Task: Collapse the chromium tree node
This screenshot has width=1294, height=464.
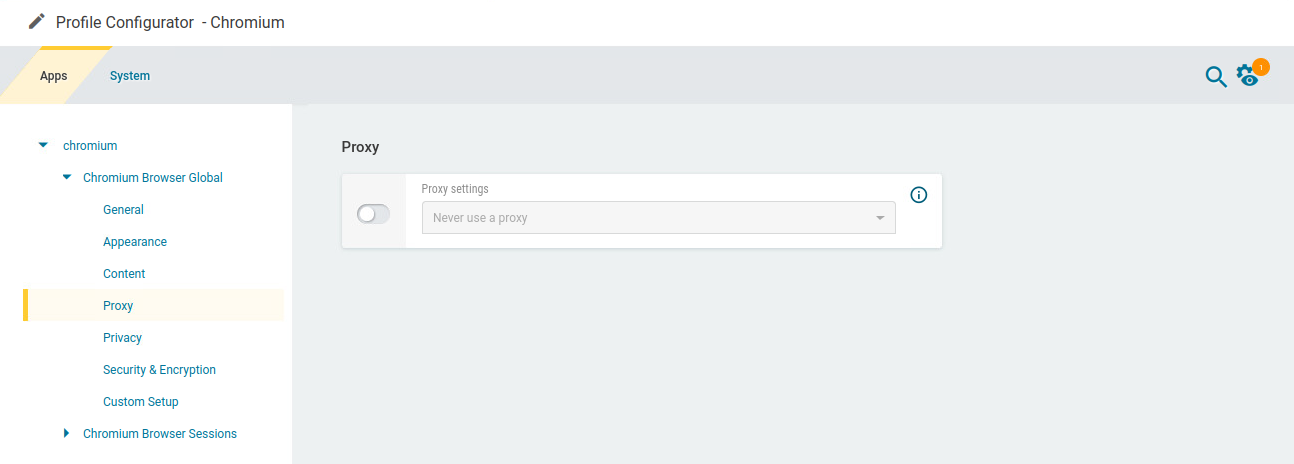Action: (x=43, y=145)
